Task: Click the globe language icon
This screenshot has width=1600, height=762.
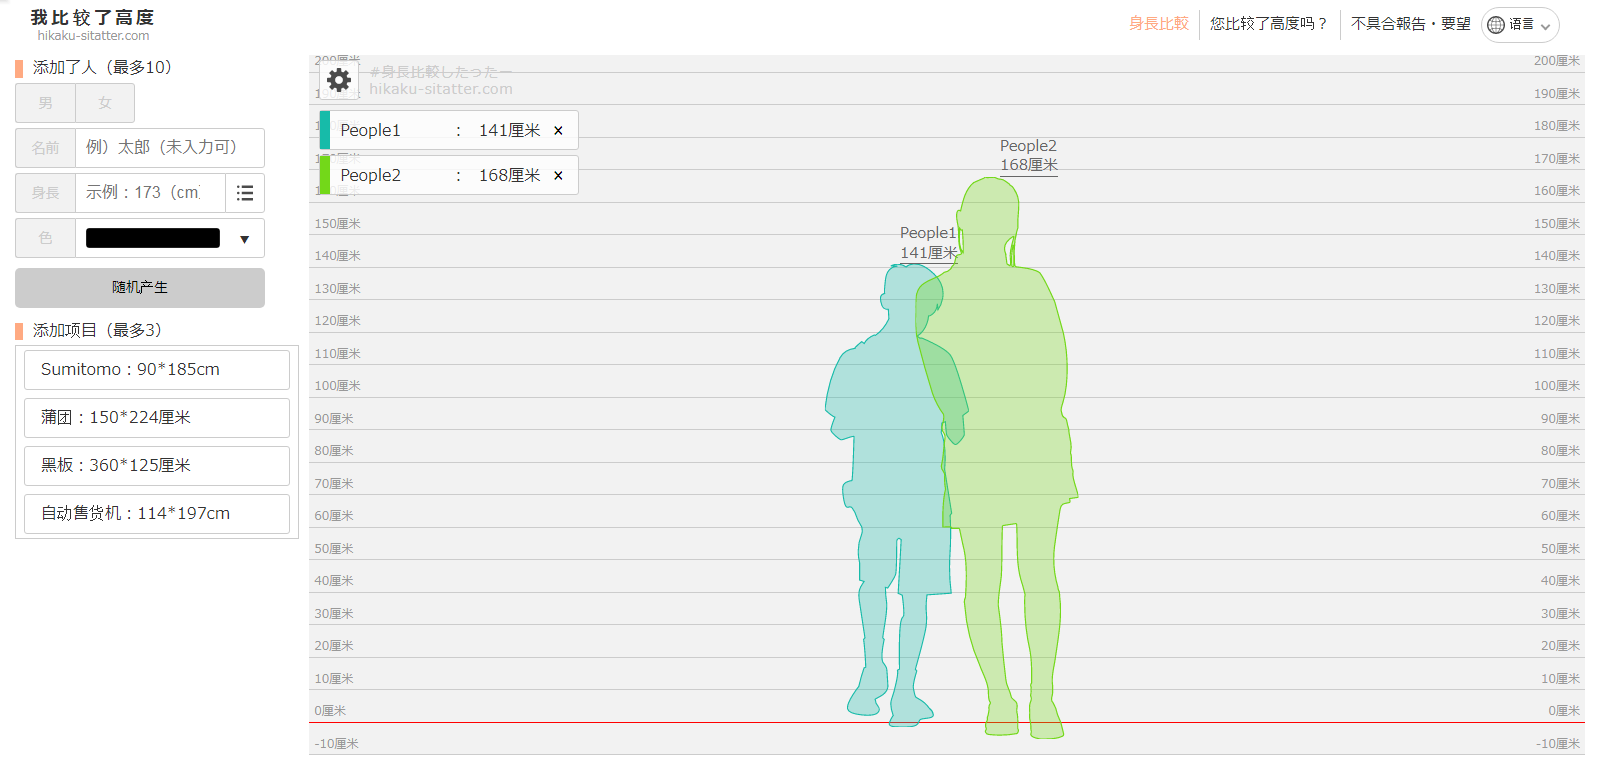Action: click(x=1496, y=25)
